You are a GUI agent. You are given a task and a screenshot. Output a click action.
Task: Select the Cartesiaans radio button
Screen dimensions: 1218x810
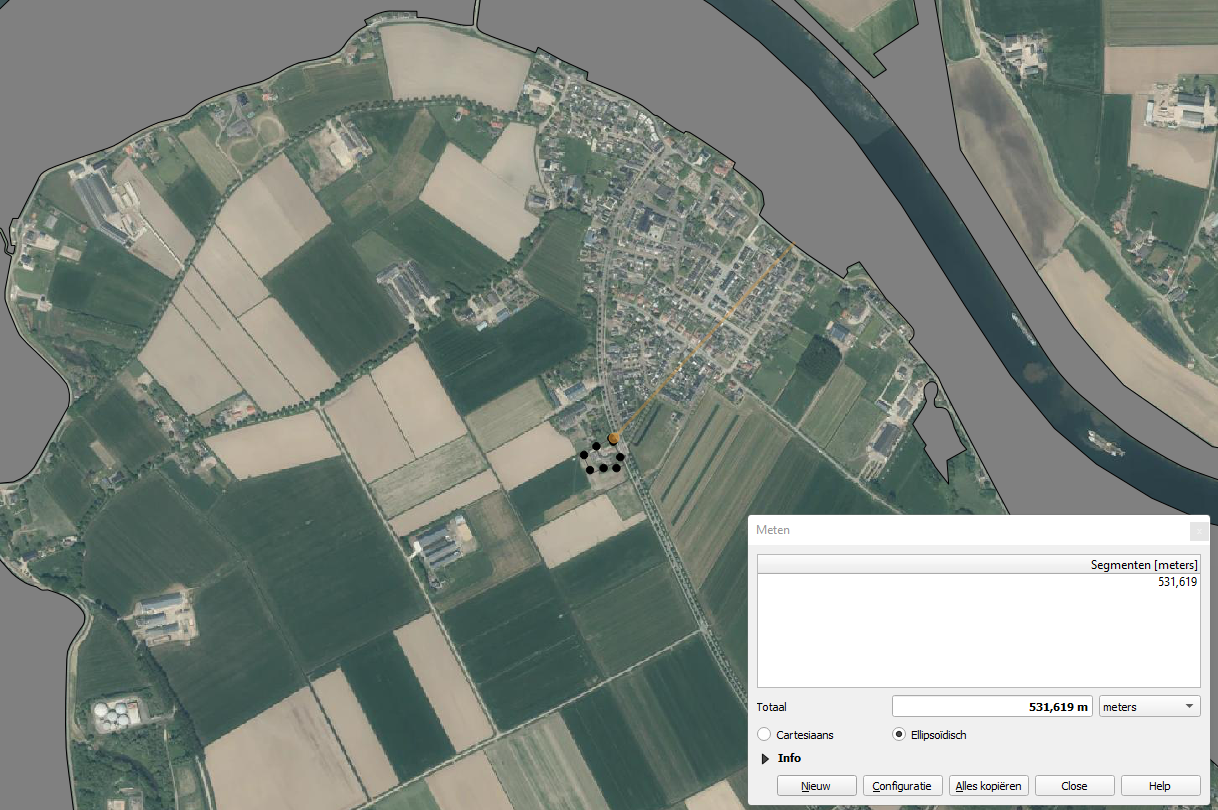click(765, 735)
